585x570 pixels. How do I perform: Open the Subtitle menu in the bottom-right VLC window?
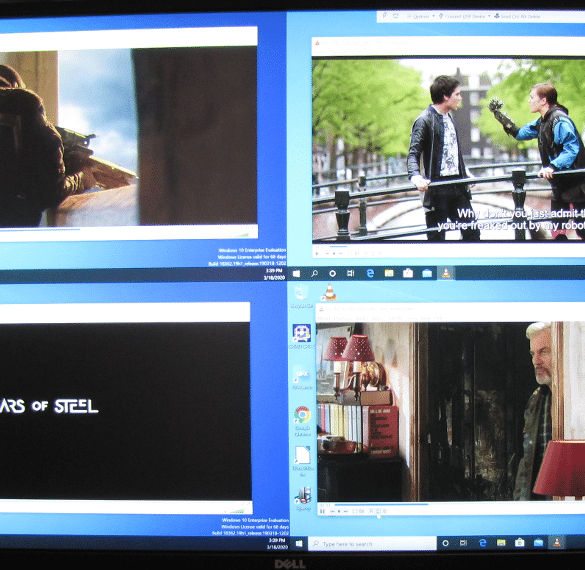coord(395,318)
